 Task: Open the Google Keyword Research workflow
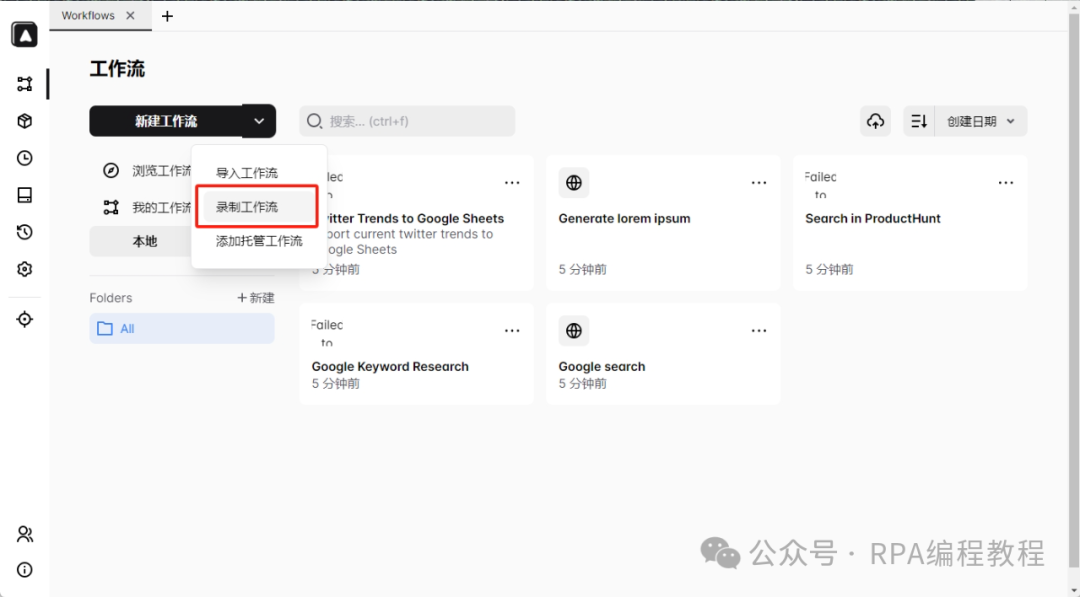pos(390,367)
